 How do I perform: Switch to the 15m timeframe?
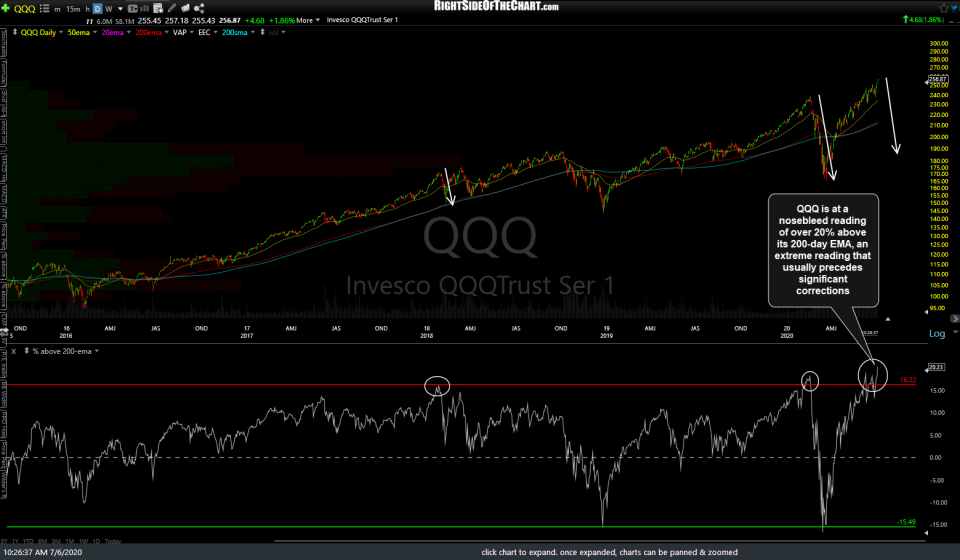[73, 9]
